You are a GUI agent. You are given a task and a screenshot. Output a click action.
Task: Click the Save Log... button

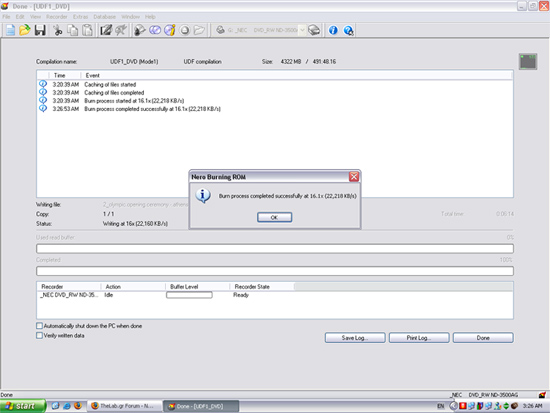[x=355, y=338]
